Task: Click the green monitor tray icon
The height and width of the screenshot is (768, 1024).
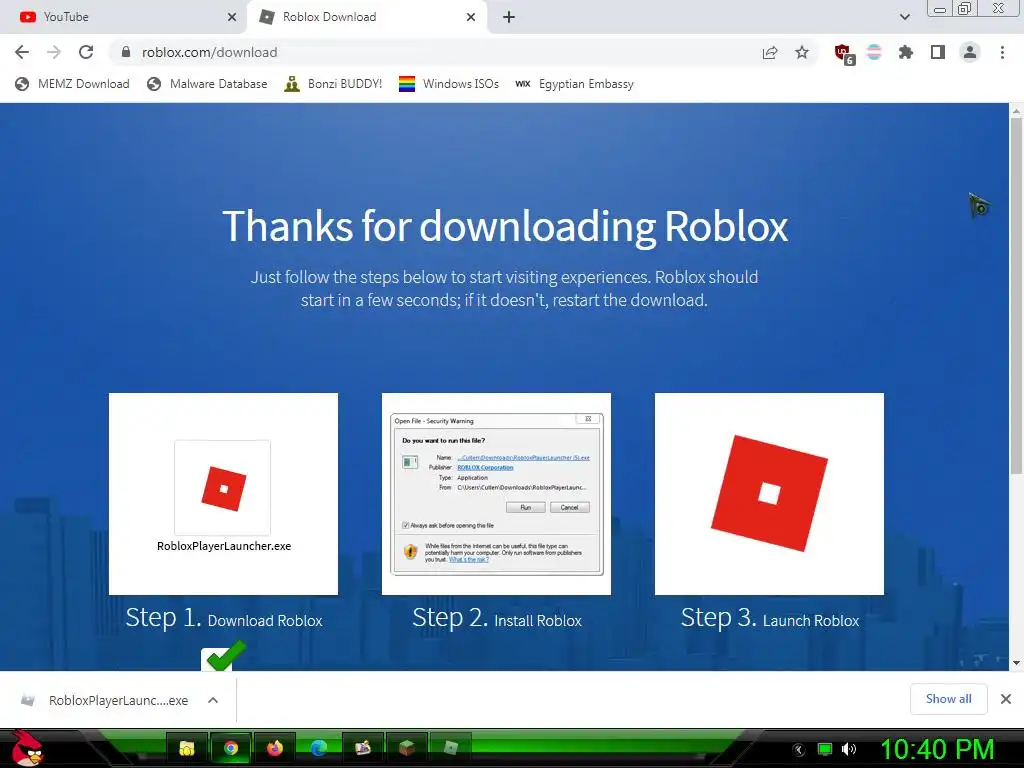Action: [x=825, y=749]
